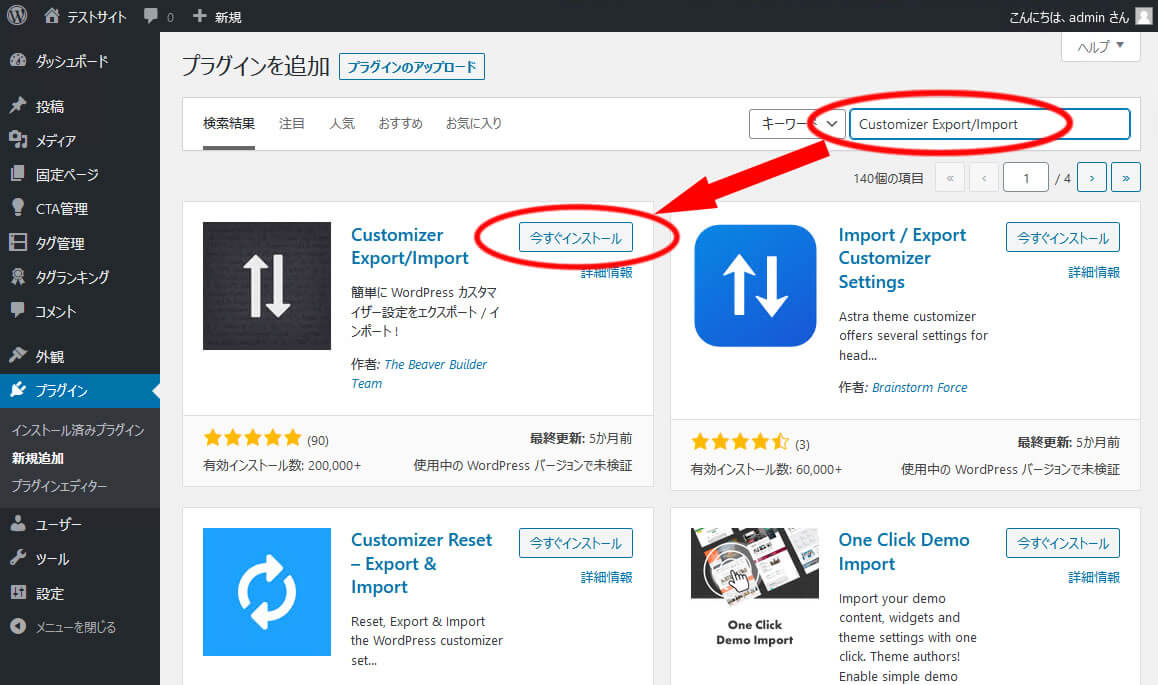The image size is (1158, 685).
Task: Click the plugin search input field
Action: pos(990,124)
